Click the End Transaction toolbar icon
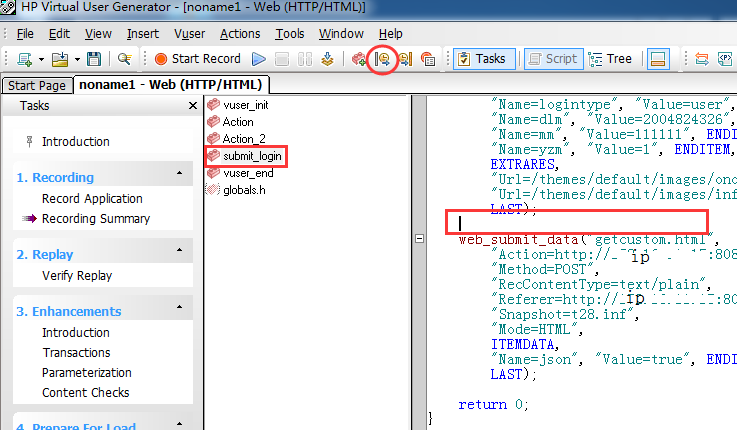The width and height of the screenshot is (737, 430). [405, 59]
